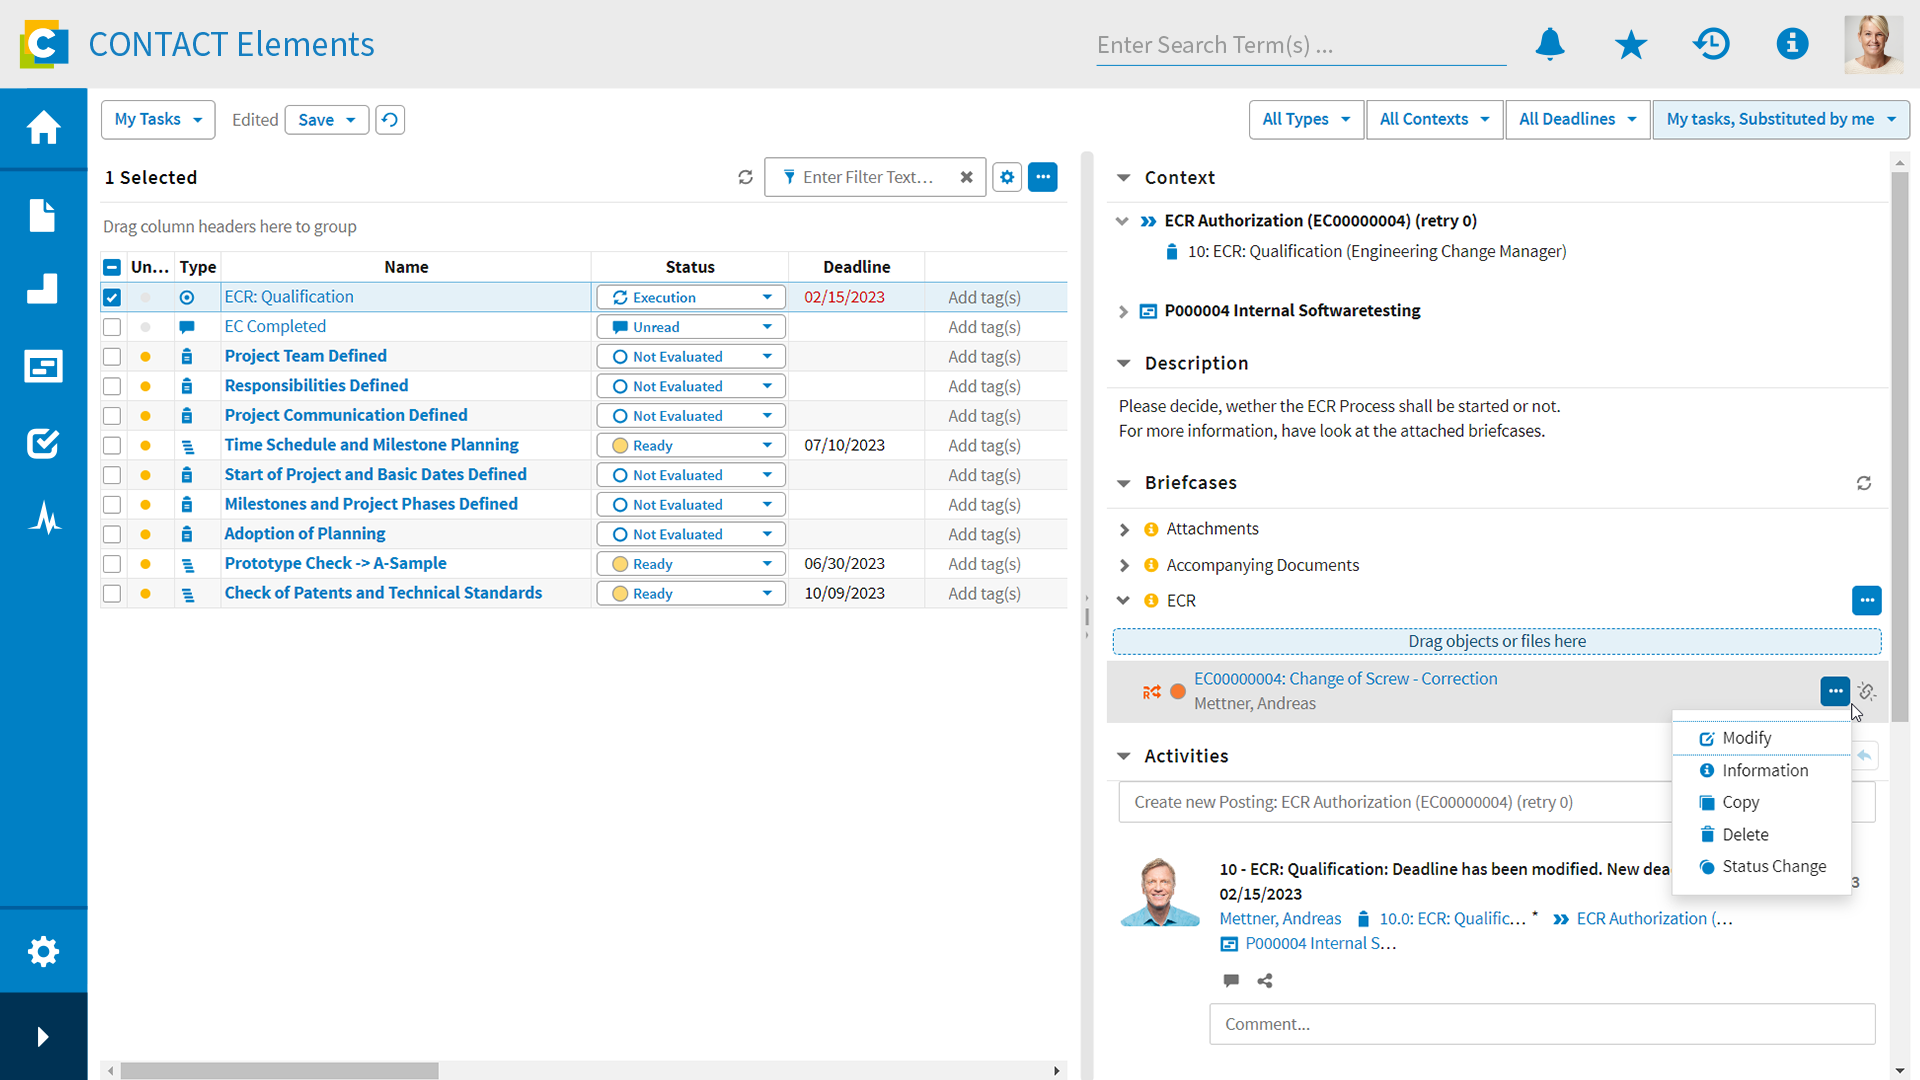Click the share icon under posting
The height and width of the screenshot is (1080, 1920).
point(1265,981)
